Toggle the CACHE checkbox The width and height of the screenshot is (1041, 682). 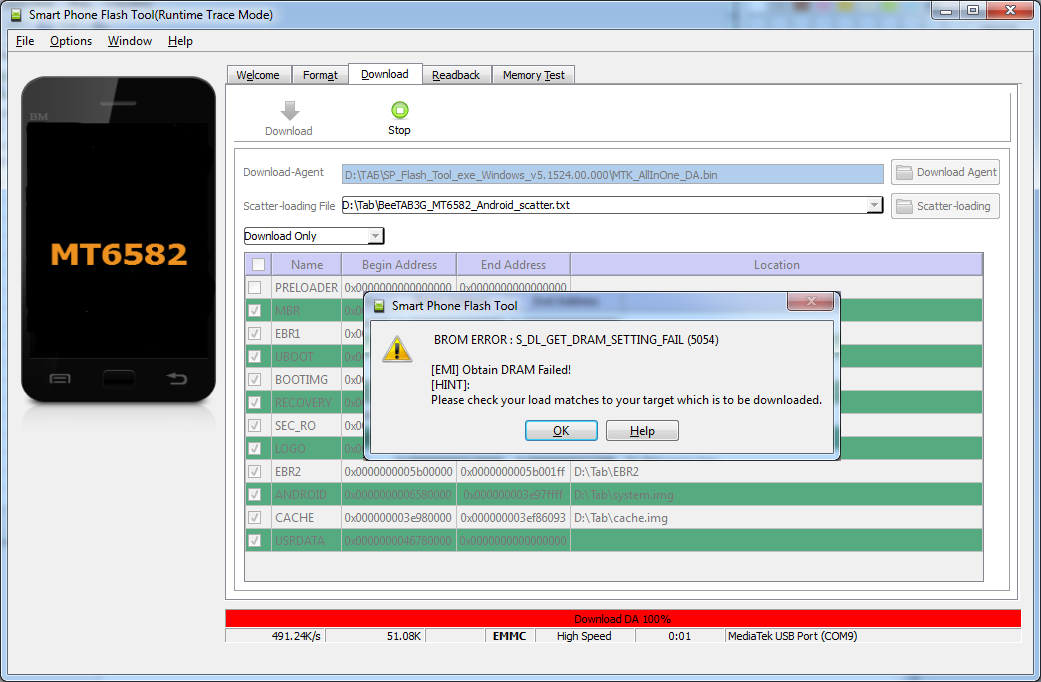coord(254,517)
